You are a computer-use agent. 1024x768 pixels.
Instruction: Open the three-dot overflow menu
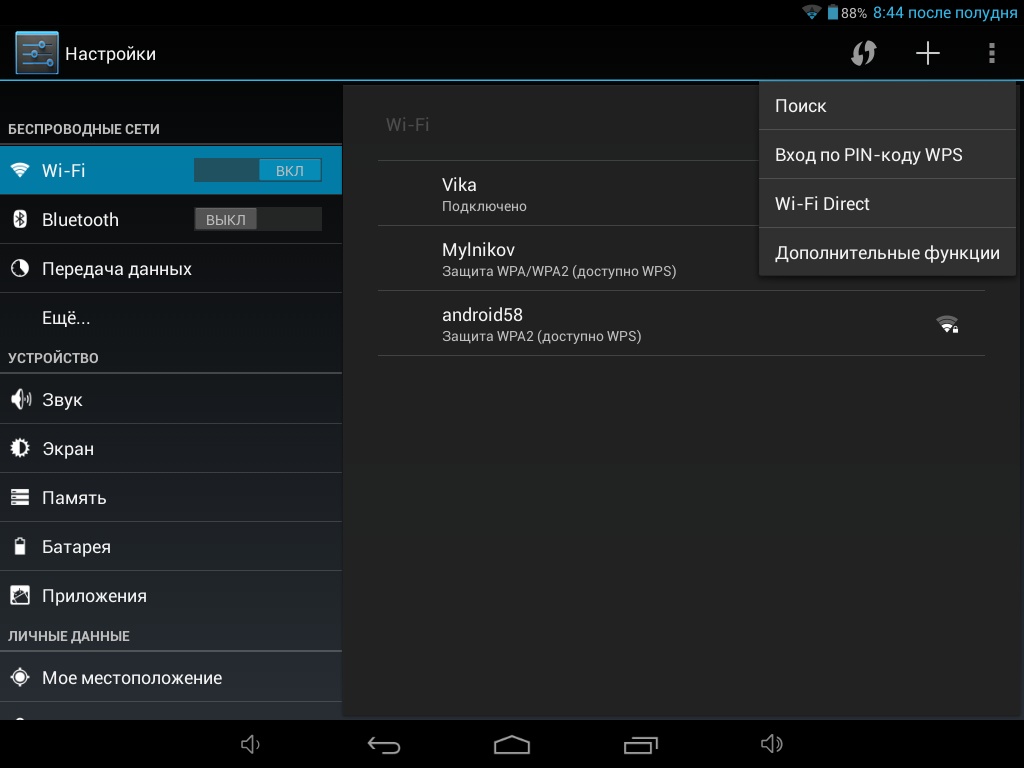pyautogui.click(x=991, y=53)
